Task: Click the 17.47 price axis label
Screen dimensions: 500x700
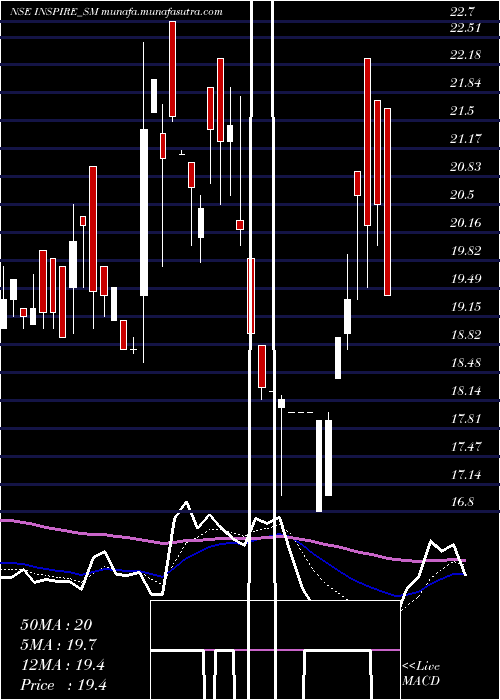Action: (x=466, y=446)
